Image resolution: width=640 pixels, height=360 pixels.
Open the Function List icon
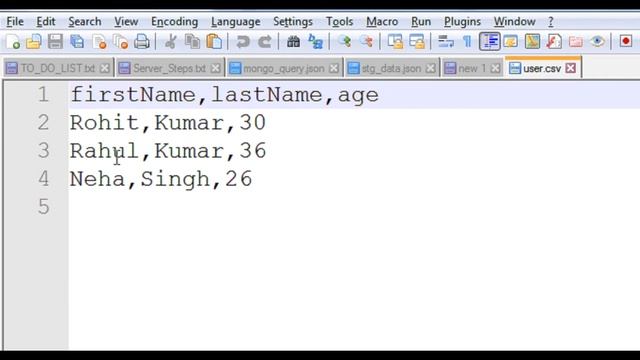(554, 42)
